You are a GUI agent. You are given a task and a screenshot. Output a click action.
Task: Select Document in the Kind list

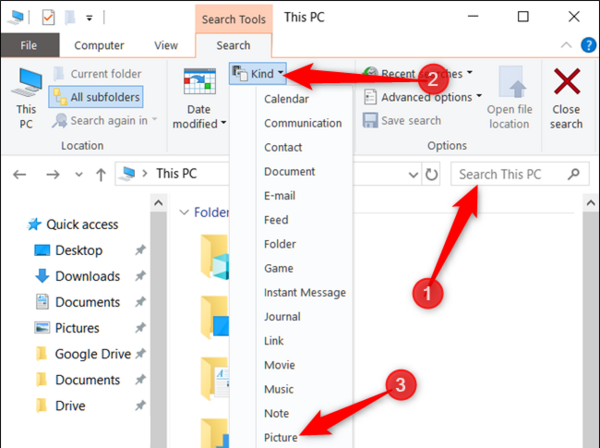[x=289, y=171]
